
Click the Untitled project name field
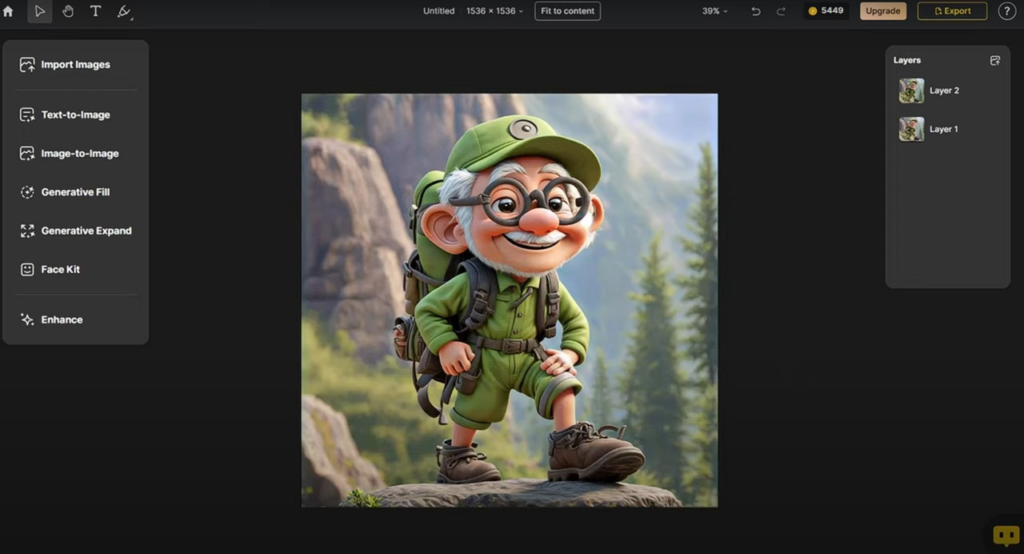coord(438,11)
